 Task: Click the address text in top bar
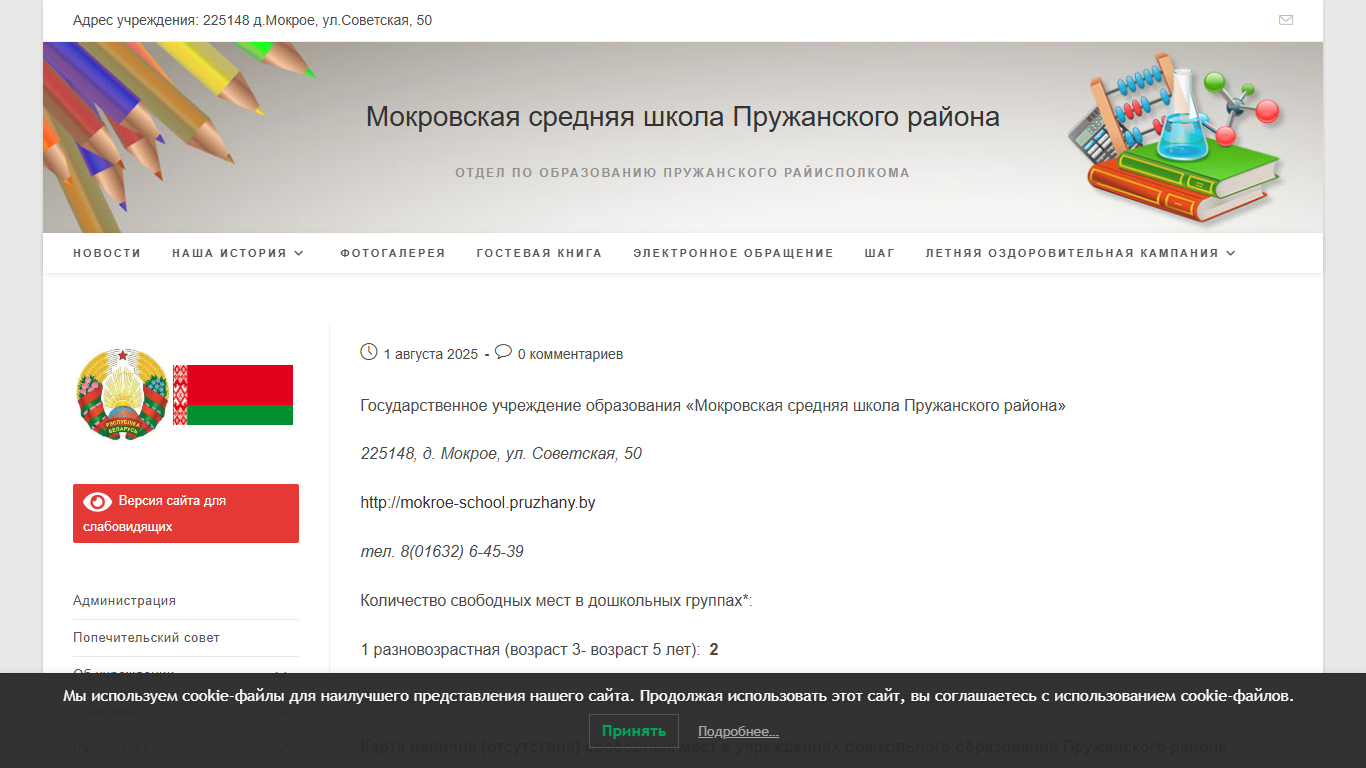point(252,20)
